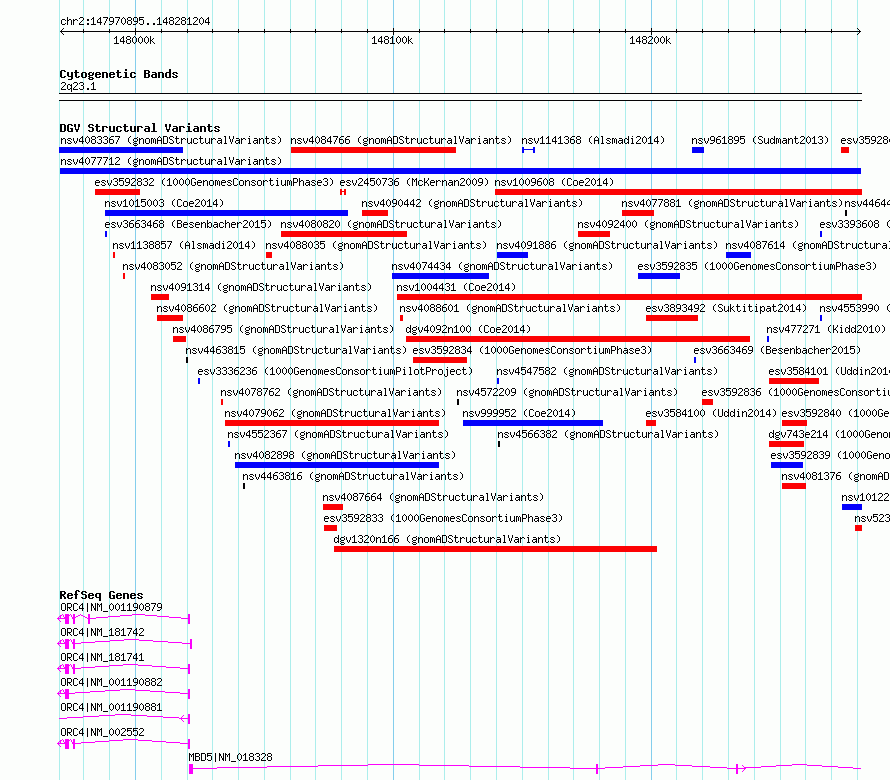Select nsv4090442 variant label

472,203
